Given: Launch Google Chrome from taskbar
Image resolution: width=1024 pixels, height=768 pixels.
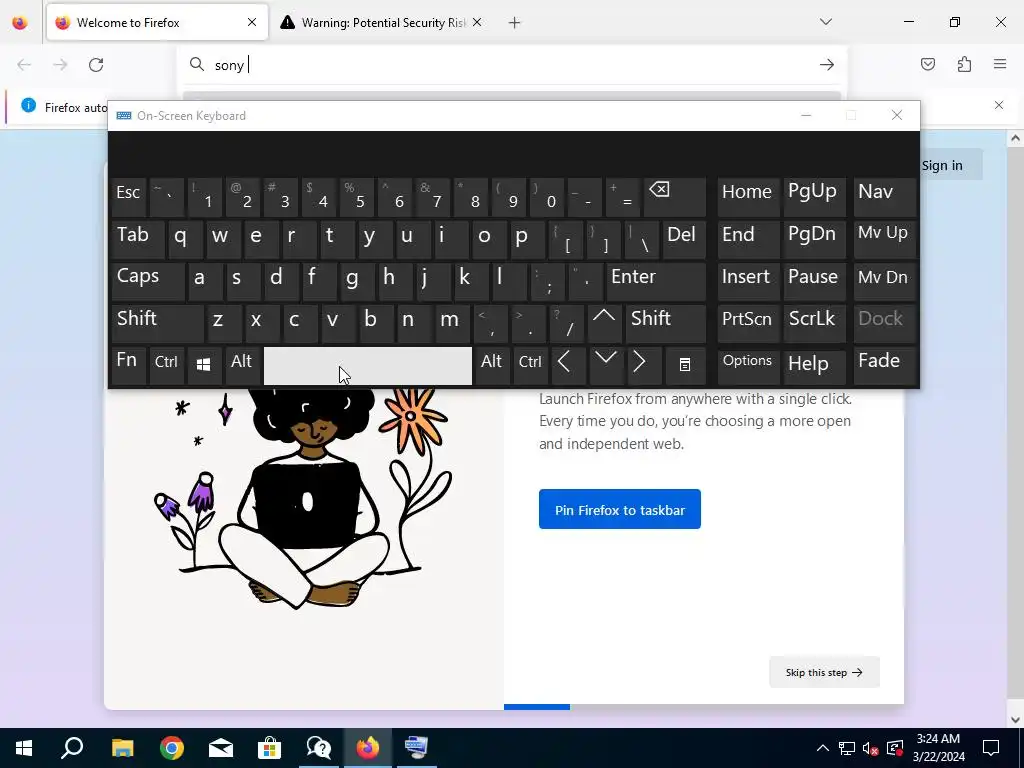Looking at the screenshot, I should [172, 748].
